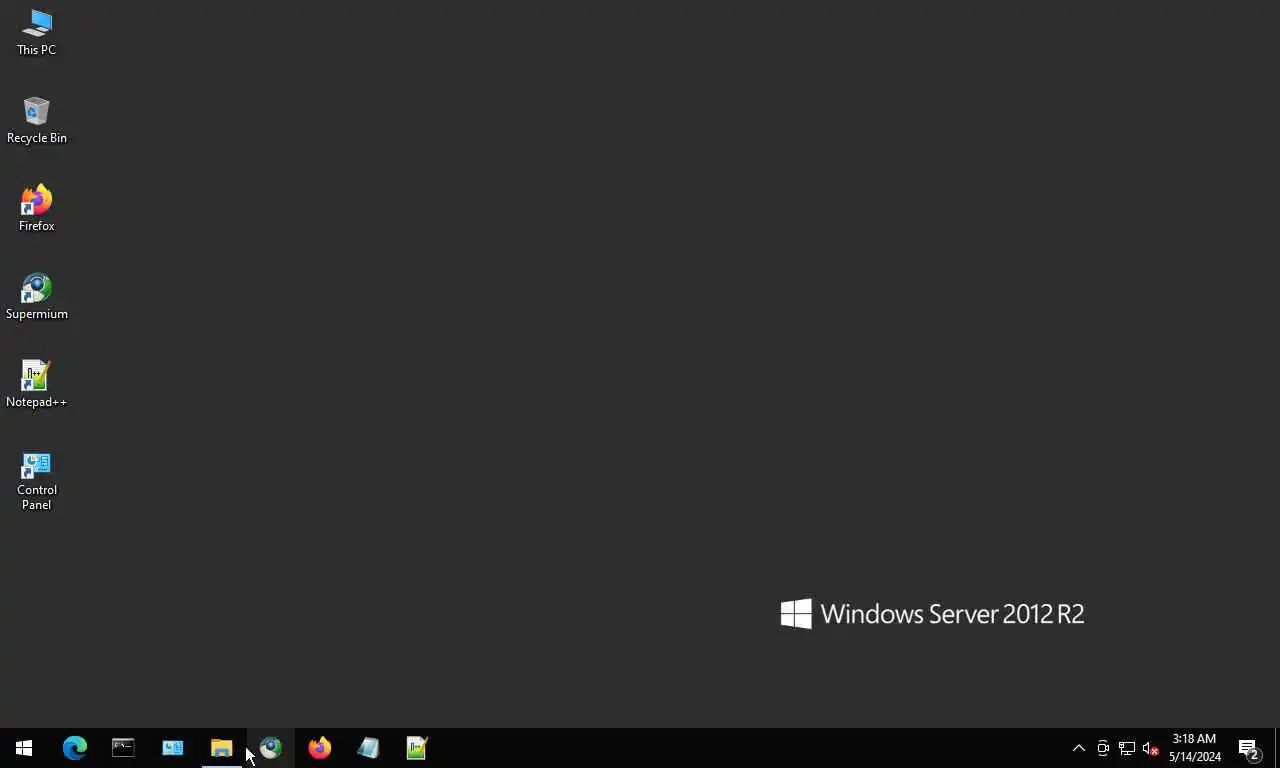This screenshot has height=768, width=1280.
Task: Open Control Panel from the taskbar
Action: 172,748
